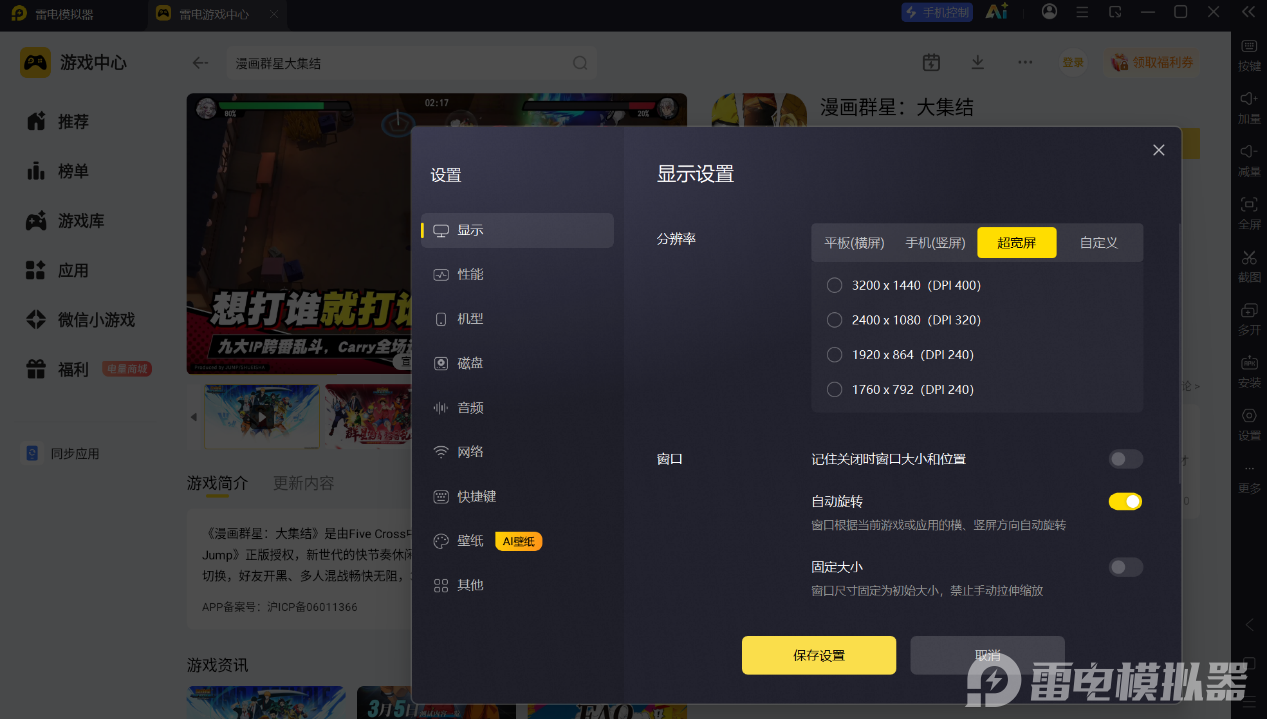The width and height of the screenshot is (1267, 719).
Task: Open 更多 in right sidebar
Action: coord(1249,478)
